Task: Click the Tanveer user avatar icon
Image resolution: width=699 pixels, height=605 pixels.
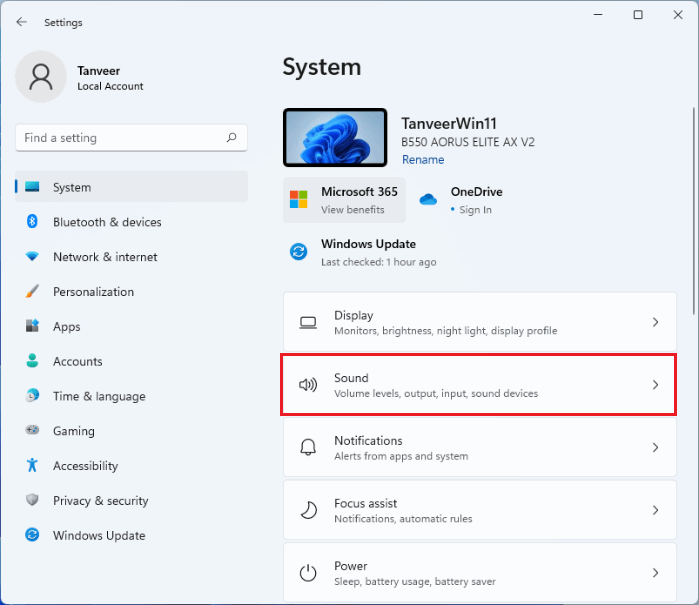Action: 41,77
